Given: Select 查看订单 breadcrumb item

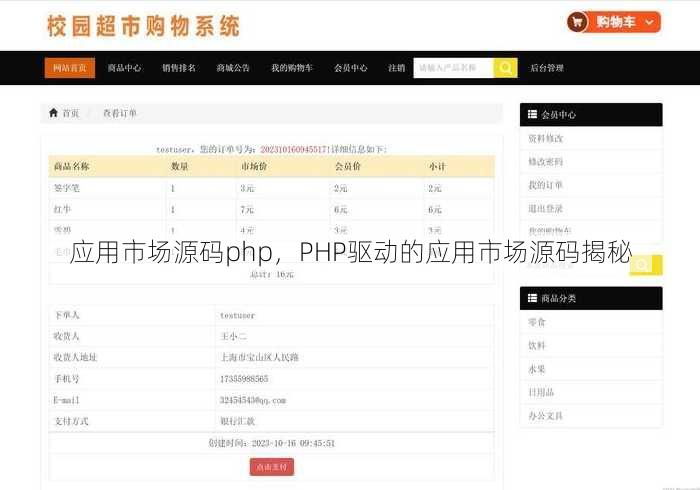Looking at the screenshot, I should coord(120,113).
